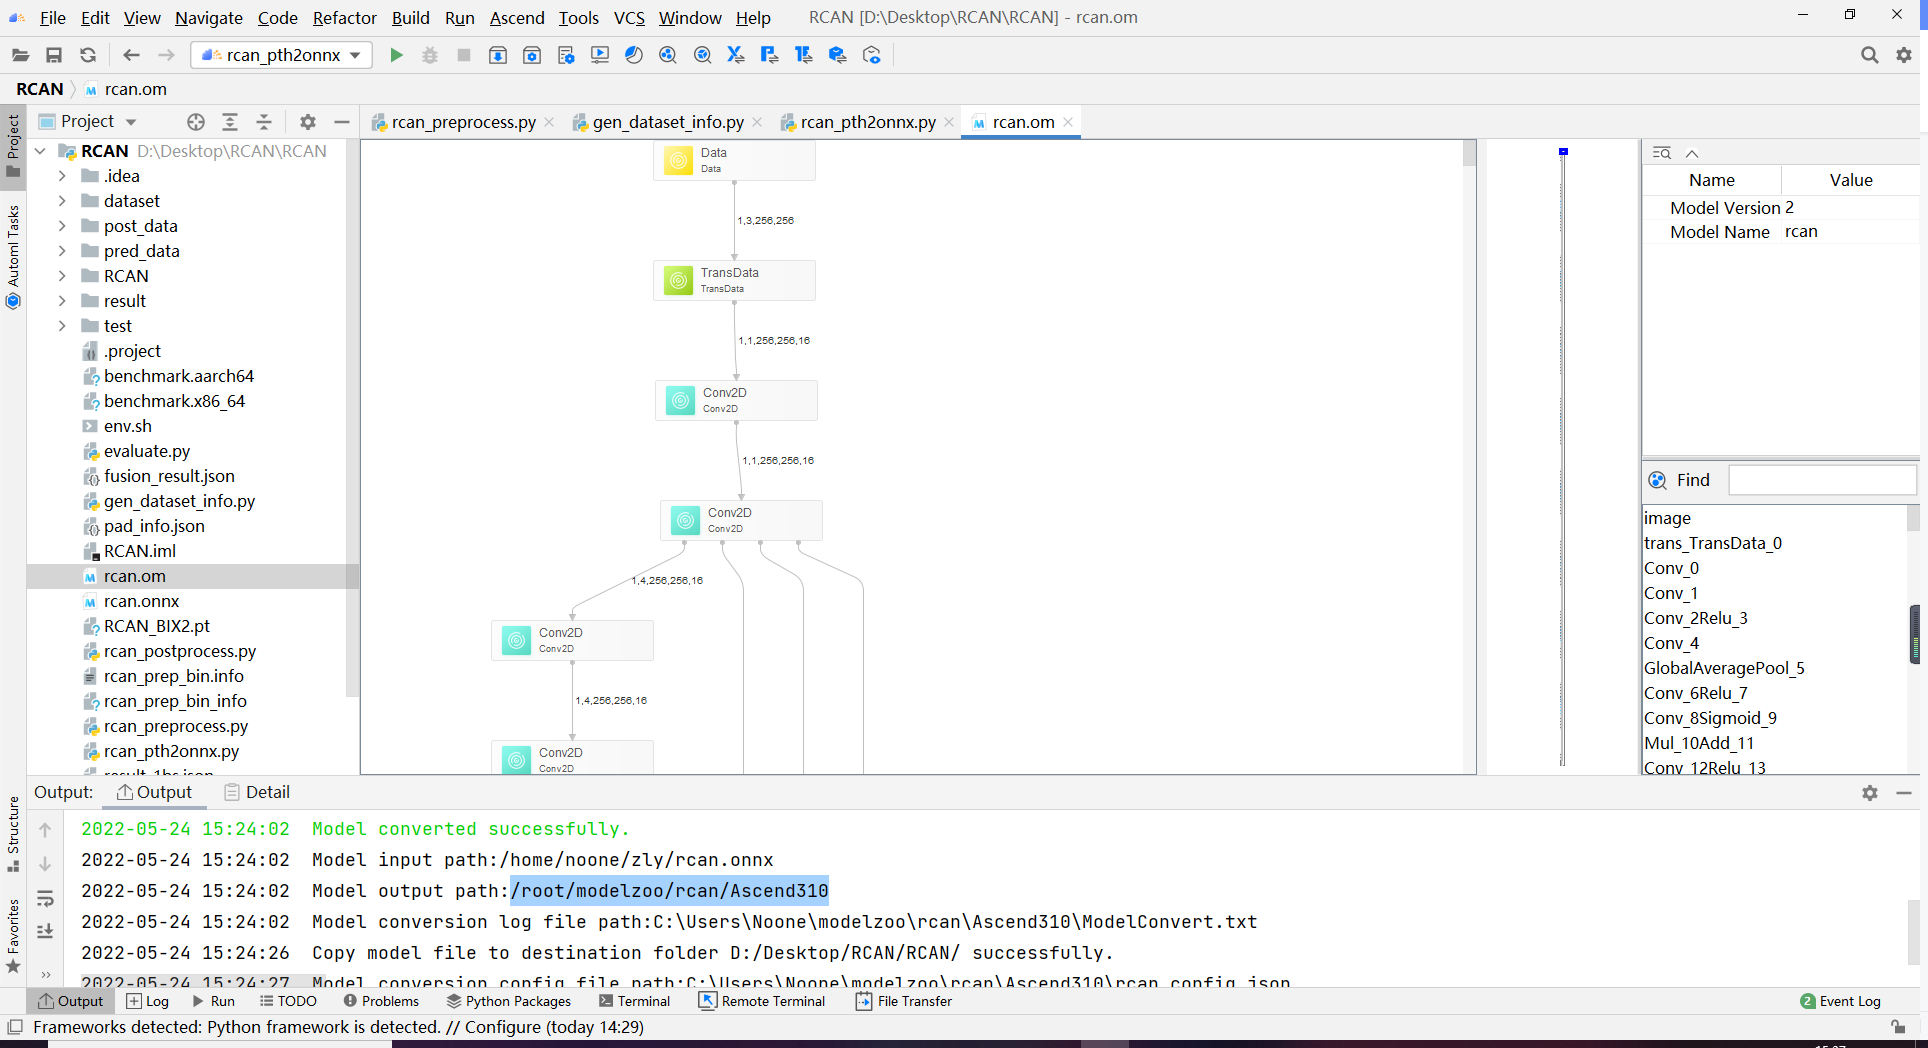Open the Problems tool window

(x=381, y=1001)
